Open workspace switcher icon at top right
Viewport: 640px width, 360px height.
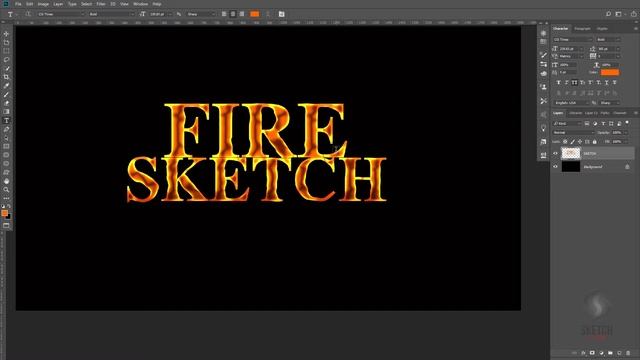(619, 14)
